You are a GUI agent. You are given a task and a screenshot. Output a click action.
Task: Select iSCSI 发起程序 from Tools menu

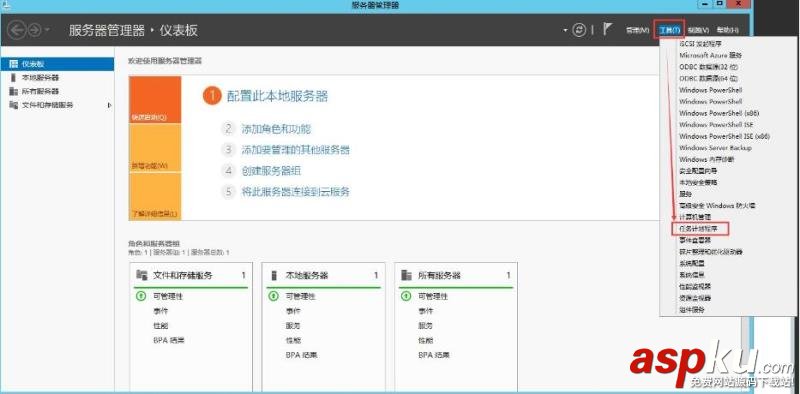point(701,44)
